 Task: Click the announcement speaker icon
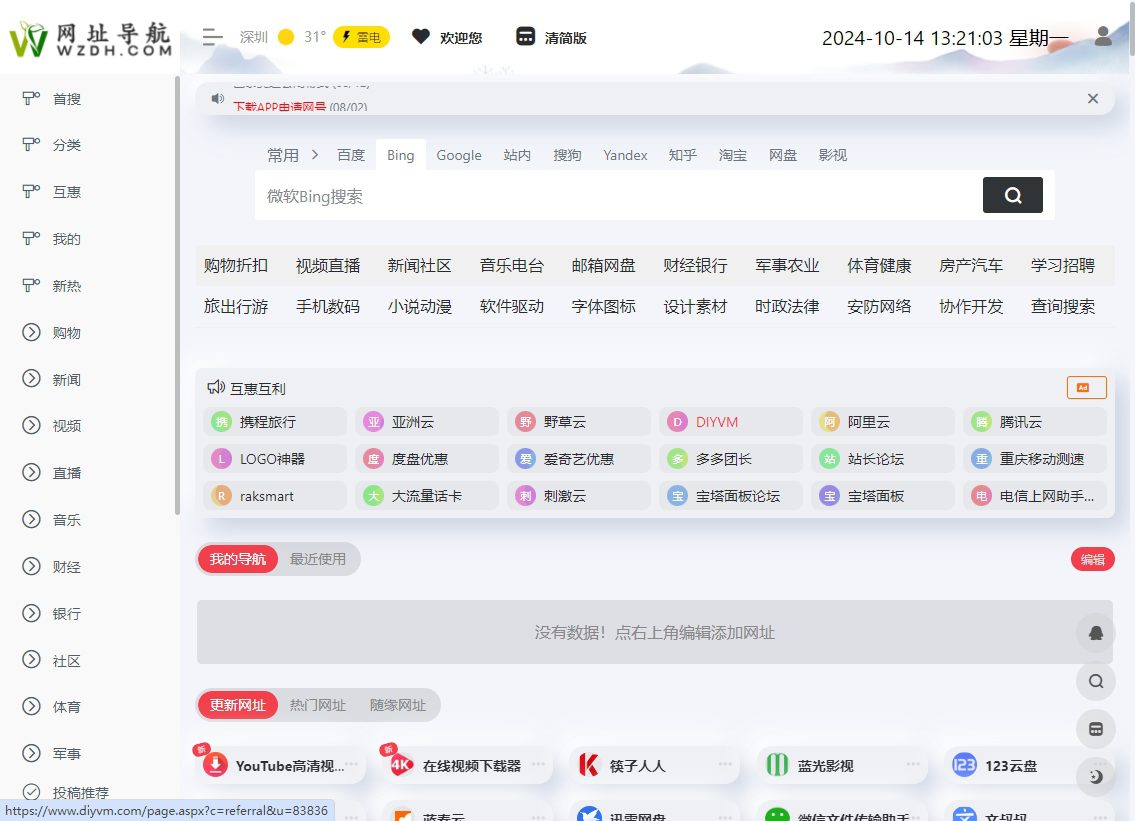pos(217,98)
